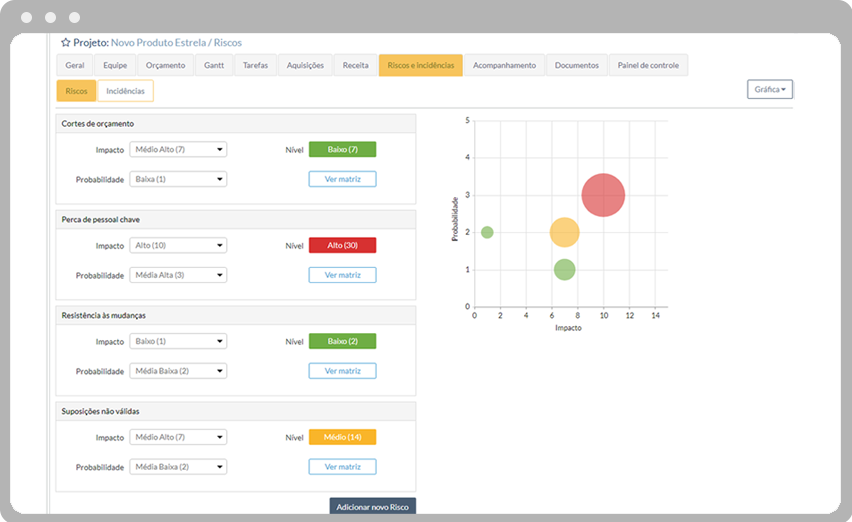Image resolution: width=852 pixels, height=522 pixels.
Task: Click Ver matriz for Suposições não válidas
Action: tap(342, 467)
